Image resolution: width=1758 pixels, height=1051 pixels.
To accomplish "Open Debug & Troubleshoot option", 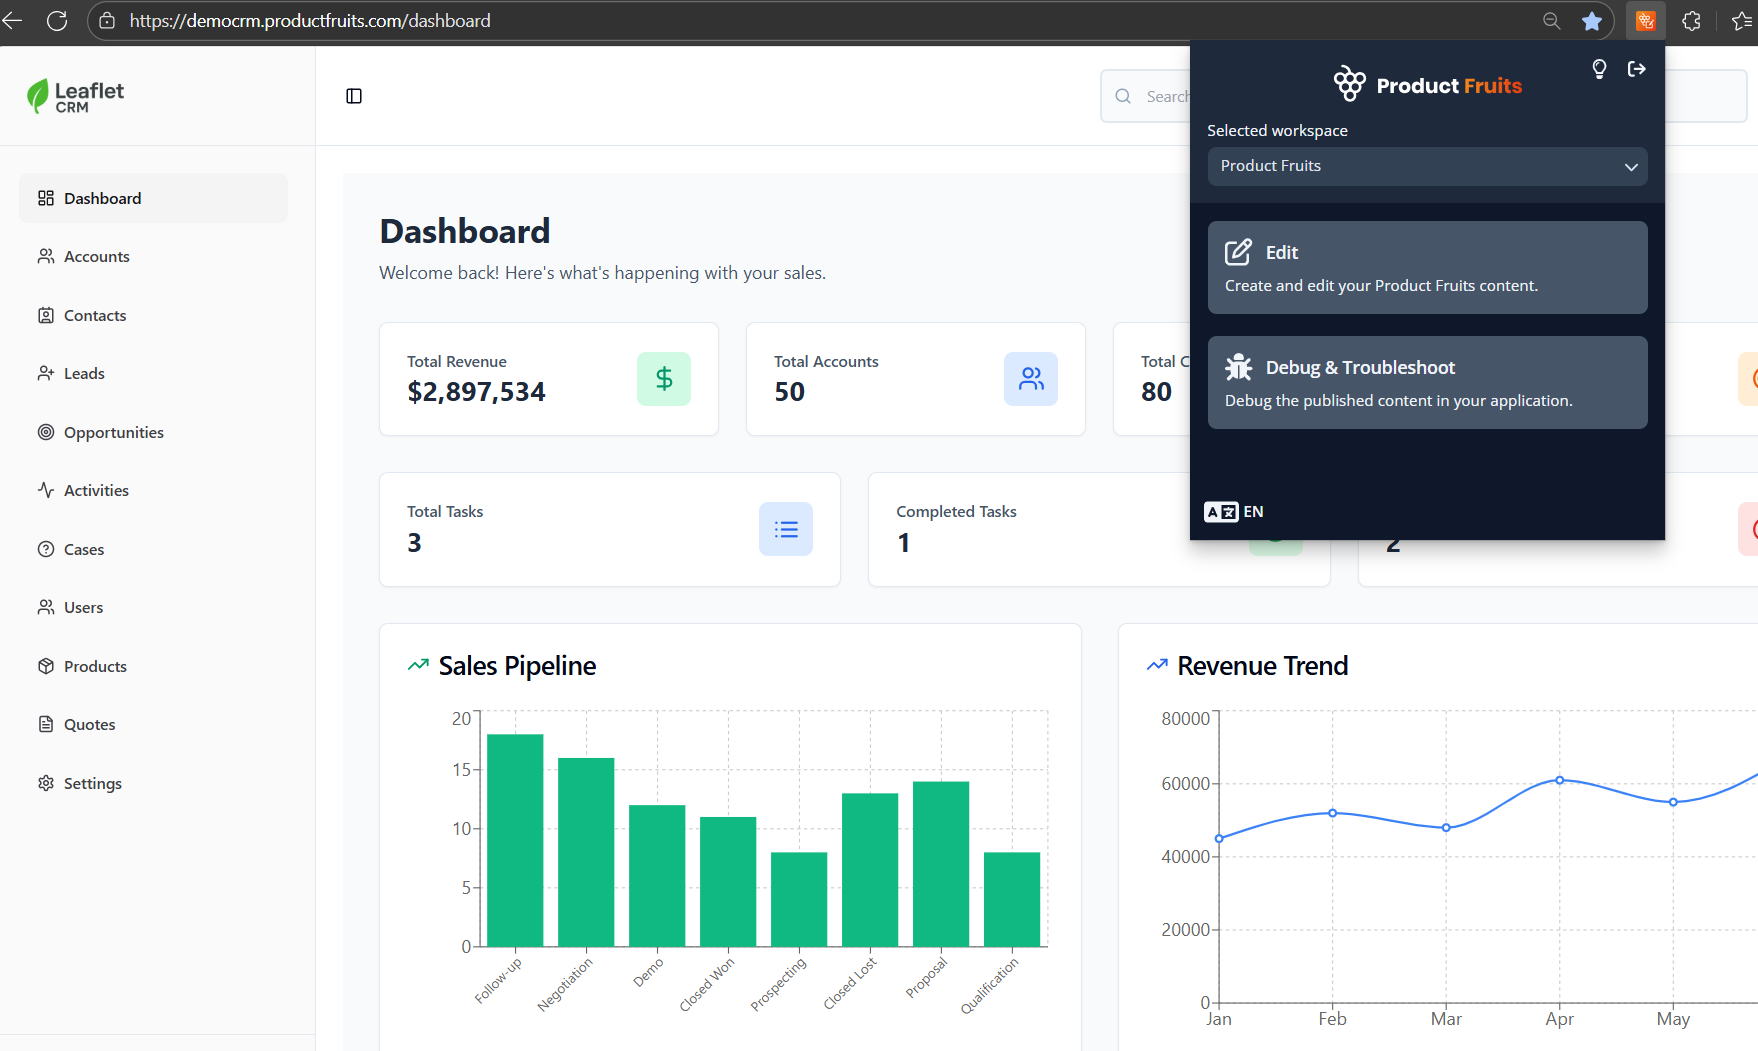I will [x=1427, y=383].
